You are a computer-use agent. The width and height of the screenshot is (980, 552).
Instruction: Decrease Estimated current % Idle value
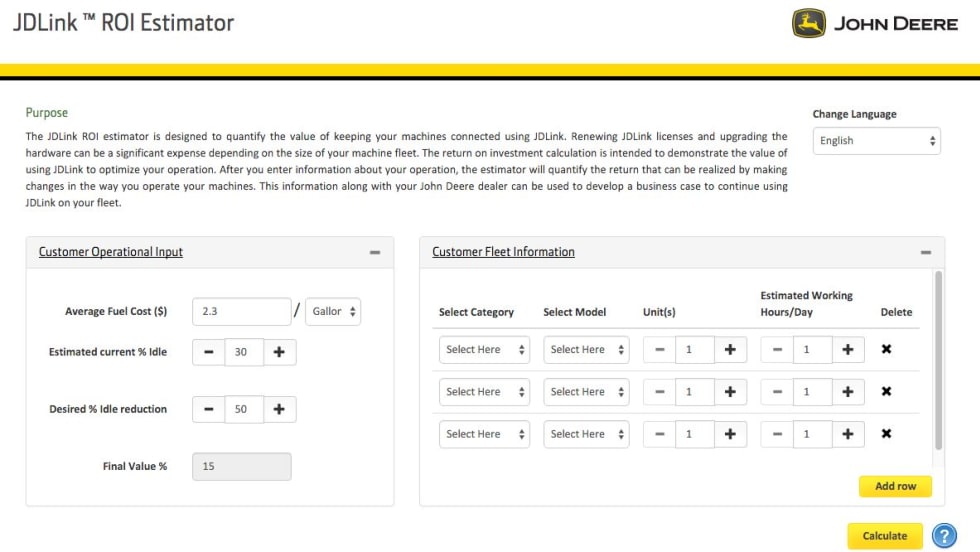coord(208,352)
